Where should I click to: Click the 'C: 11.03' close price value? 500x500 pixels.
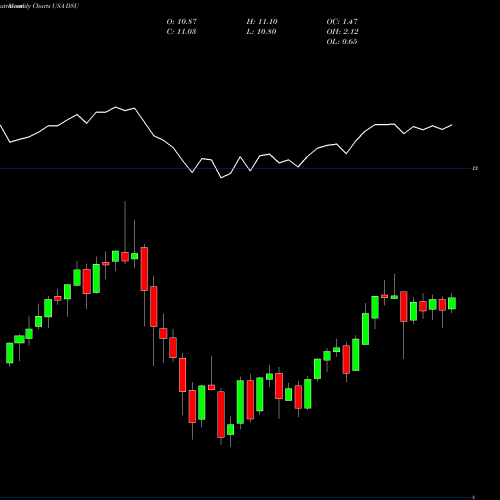point(181,32)
